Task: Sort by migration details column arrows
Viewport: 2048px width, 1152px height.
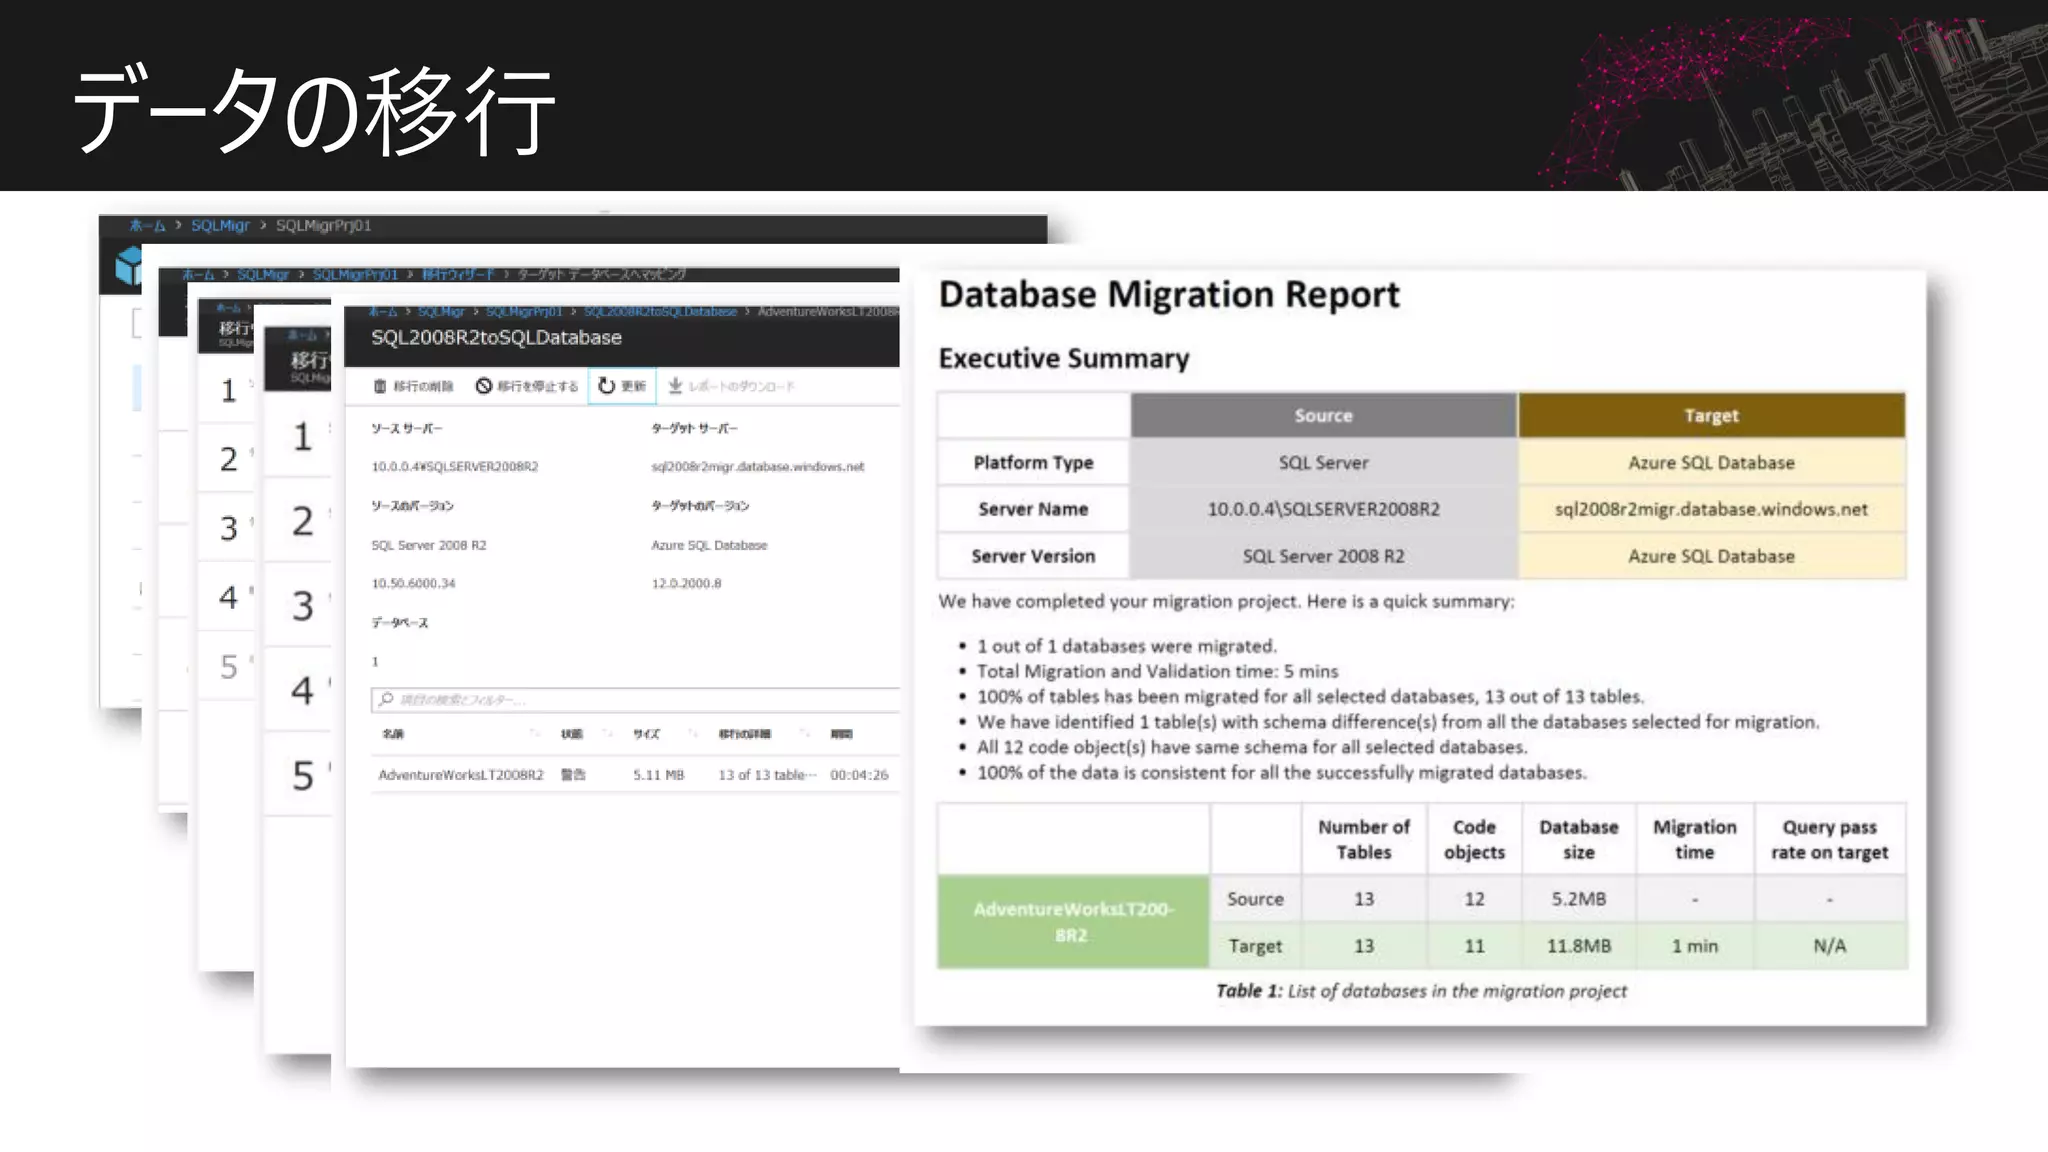Action: (804, 734)
